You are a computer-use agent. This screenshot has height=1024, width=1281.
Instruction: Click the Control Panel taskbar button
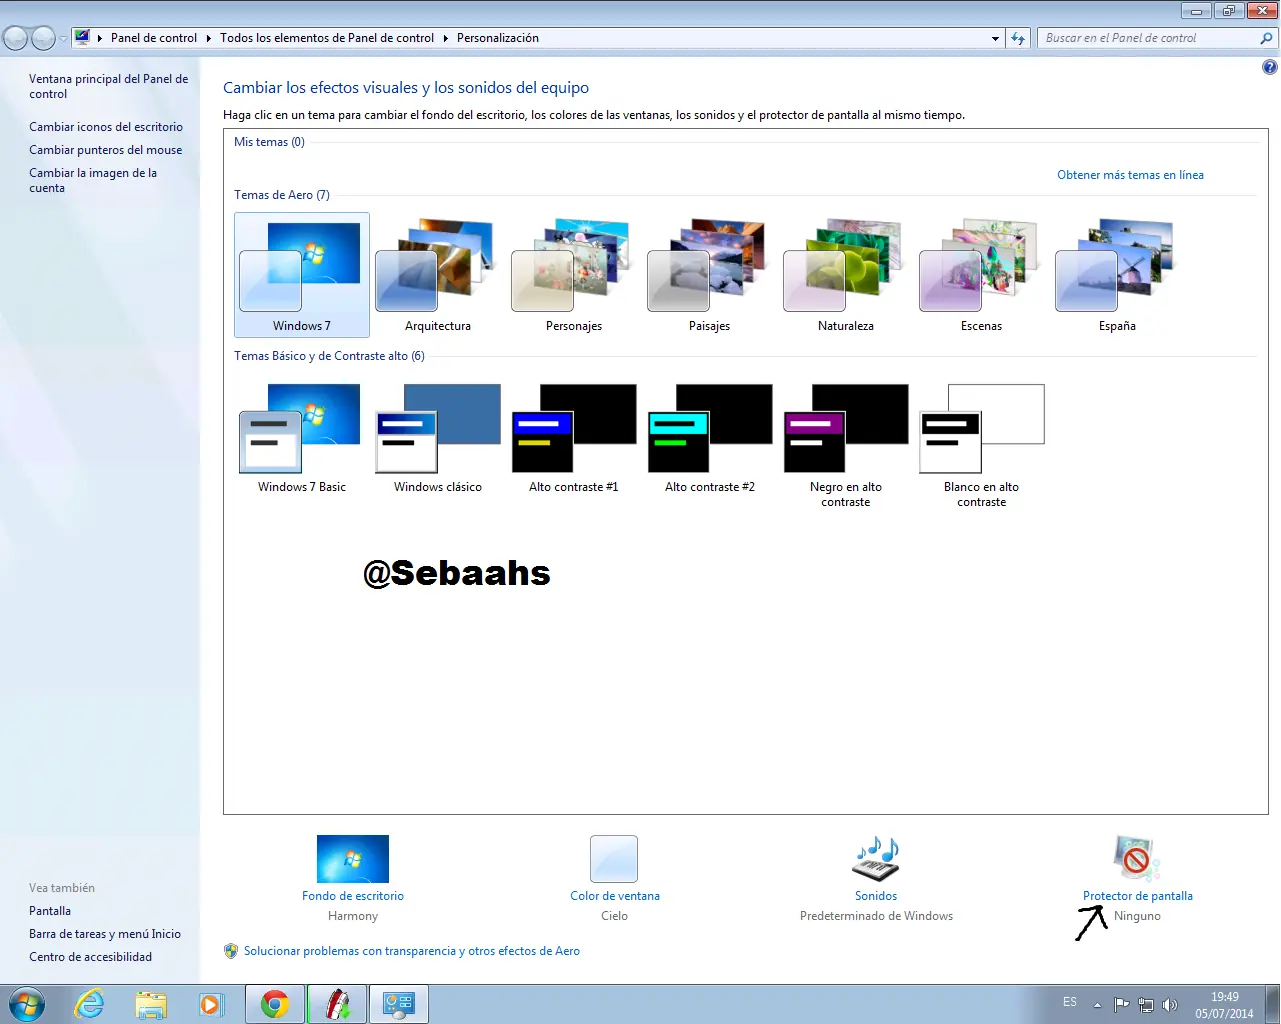pos(399,1004)
